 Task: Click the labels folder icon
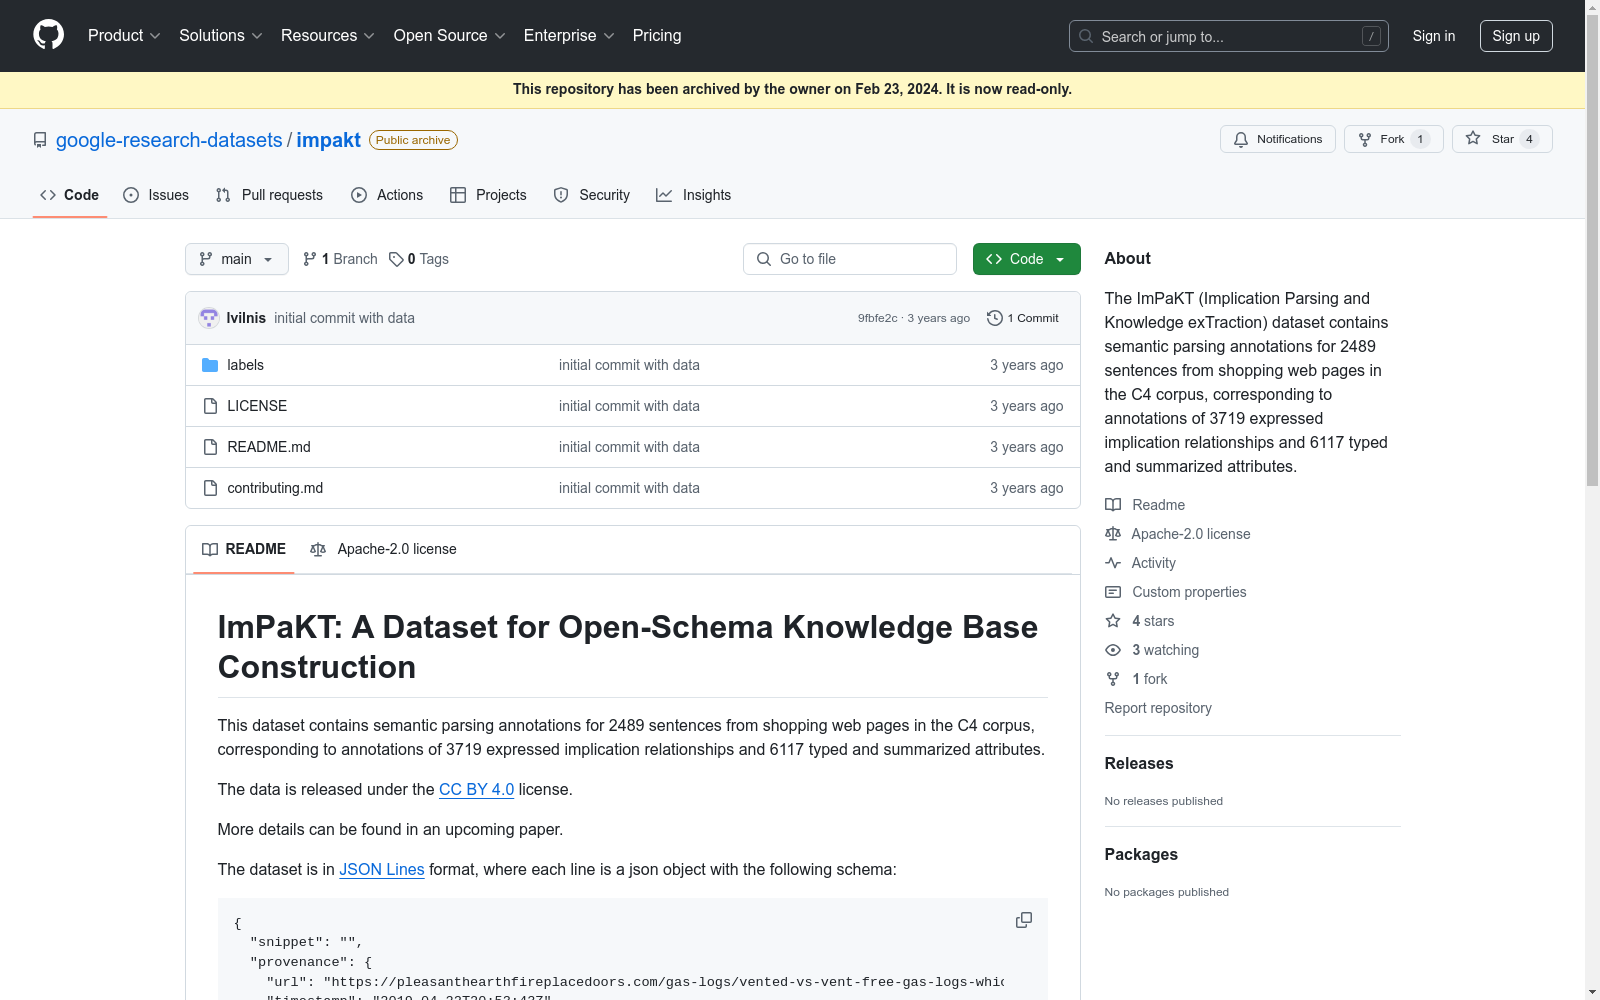coord(210,365)
